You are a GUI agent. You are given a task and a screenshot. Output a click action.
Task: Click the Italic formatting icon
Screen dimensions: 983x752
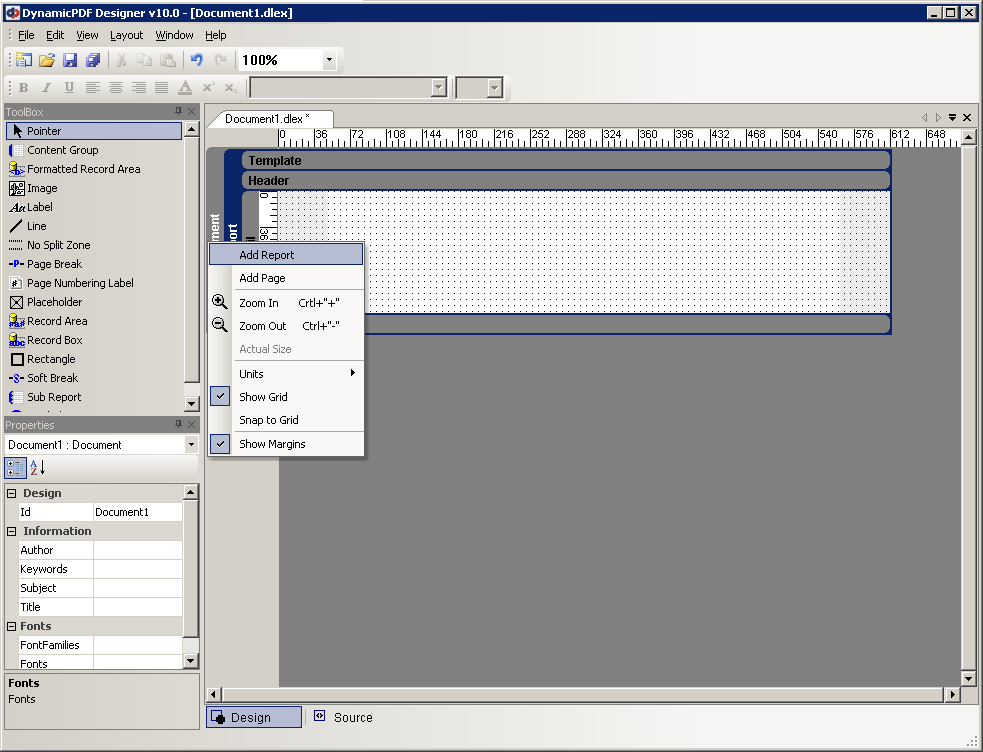click(x=46, y=88)
